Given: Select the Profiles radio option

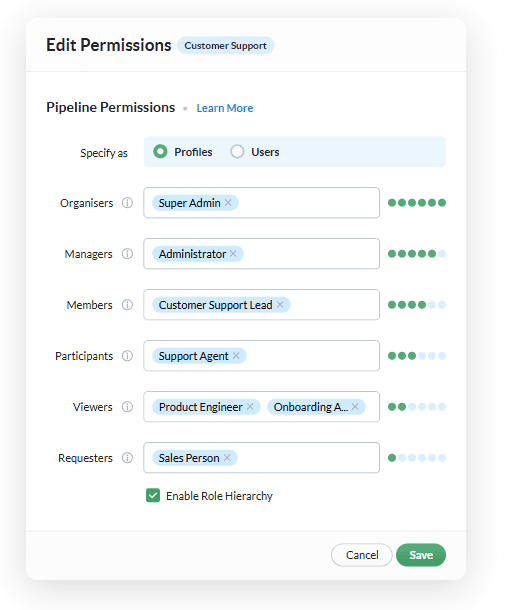Looking at the screenshot, I should coord(160,151).
